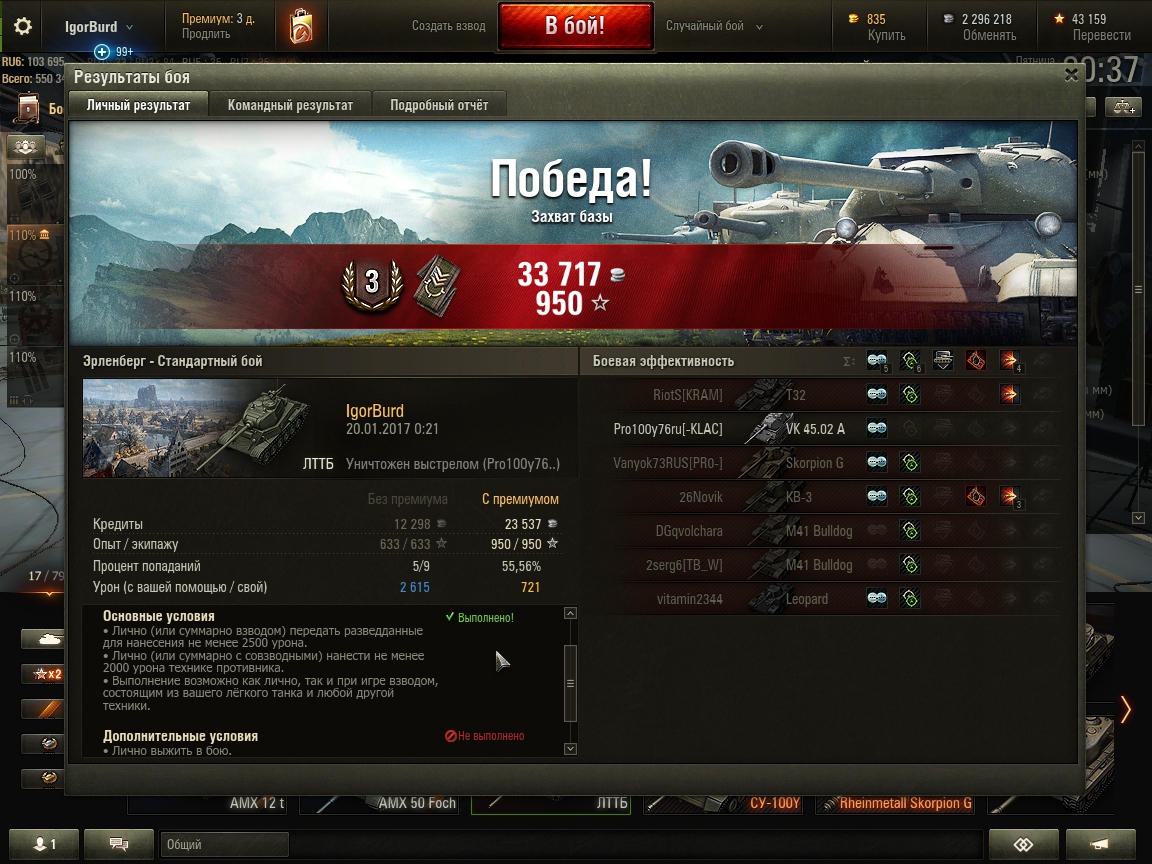Select the Rheinmetall Skorpion G tank
The height and width of the screenshot is (864, 1152).
click(896, 803)
